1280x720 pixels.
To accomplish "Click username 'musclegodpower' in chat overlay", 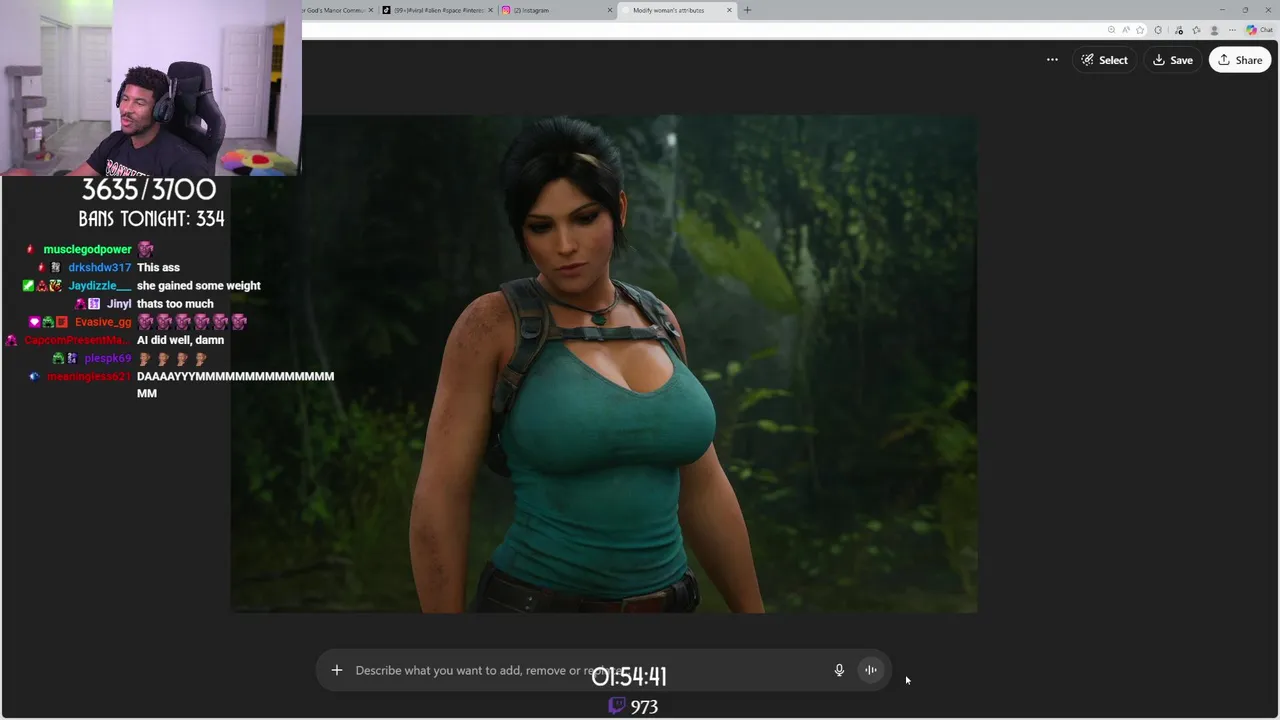I will (88, 249).
